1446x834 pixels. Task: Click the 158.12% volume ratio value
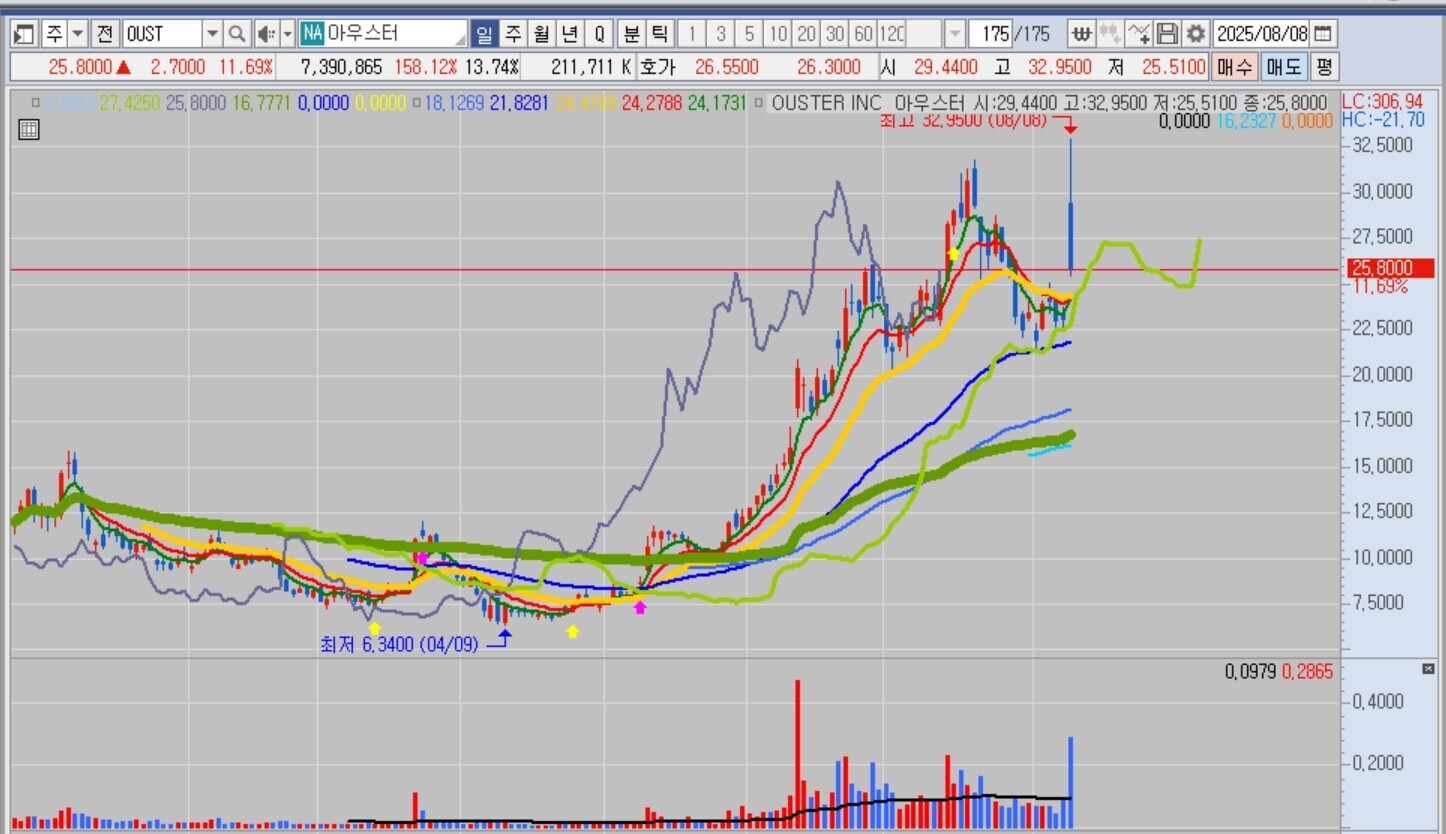pos(424,68)
